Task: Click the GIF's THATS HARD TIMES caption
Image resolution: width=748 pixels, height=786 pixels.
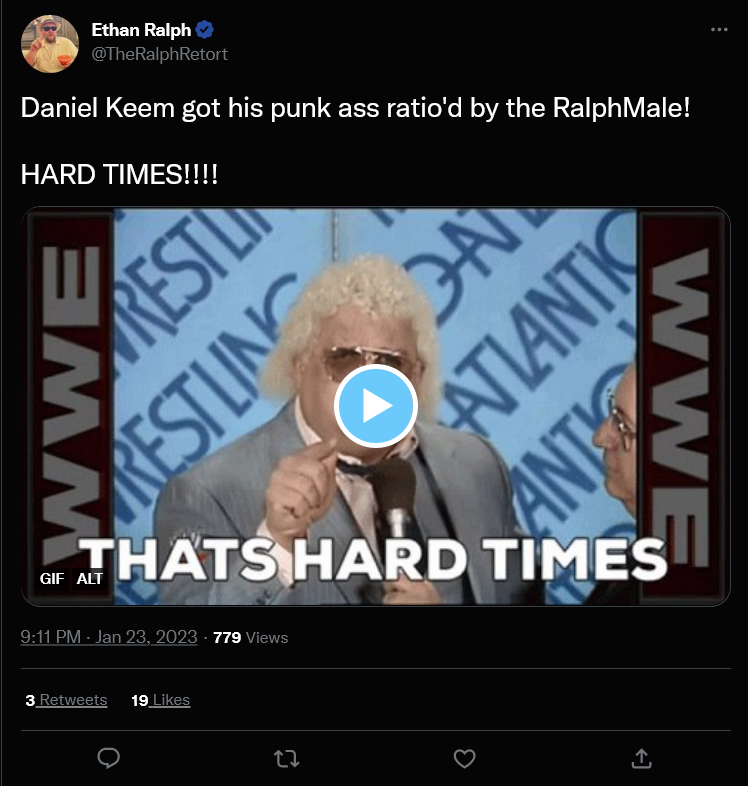Action: [373, 559]
